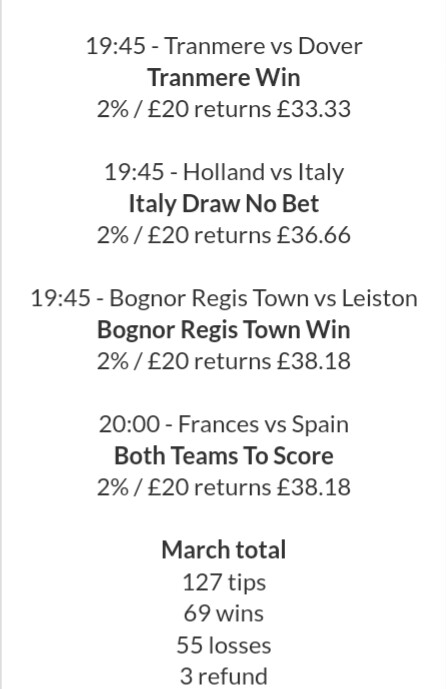Click the word Leiston in third fixture
The width and height of the screenshot is (446, 689).
pyautogui.click(x=380, y=298)
